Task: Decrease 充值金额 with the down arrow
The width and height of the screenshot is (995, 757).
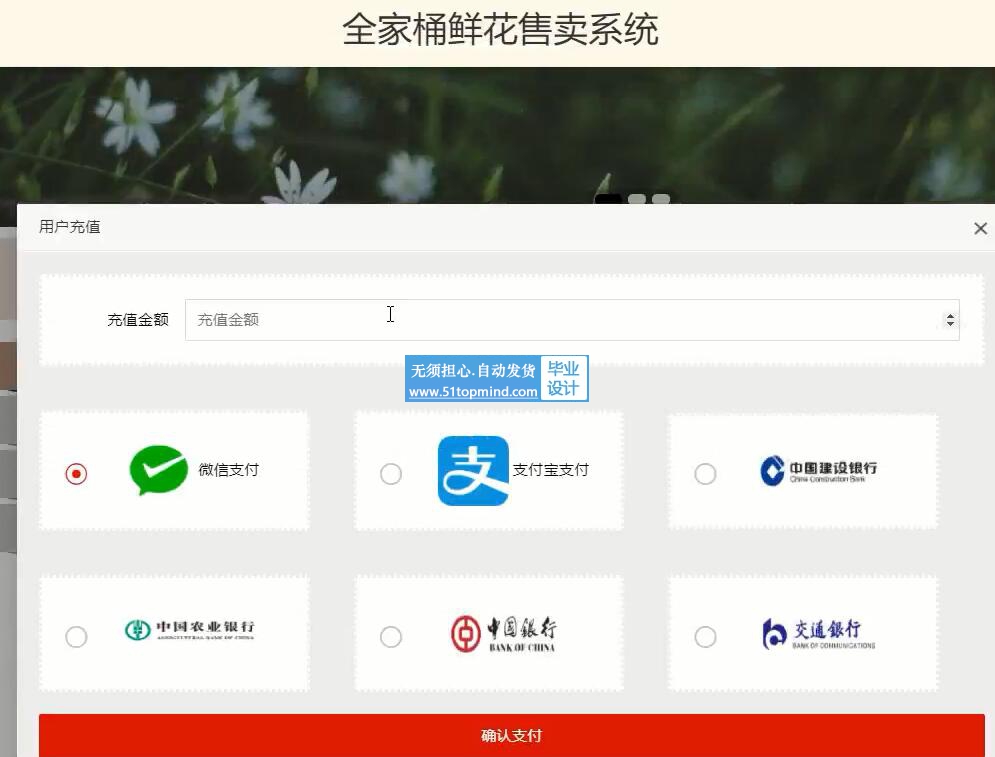Action: [949, 324]
